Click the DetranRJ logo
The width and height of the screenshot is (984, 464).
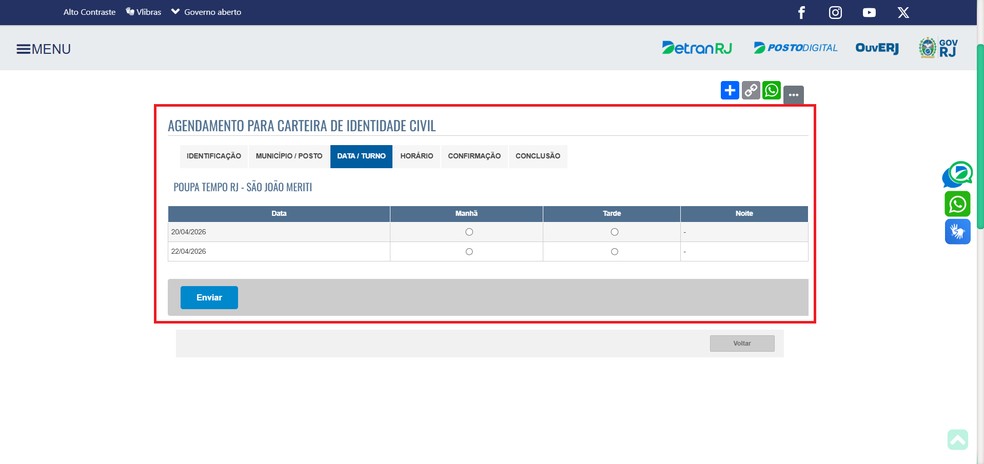pos(697,48)
